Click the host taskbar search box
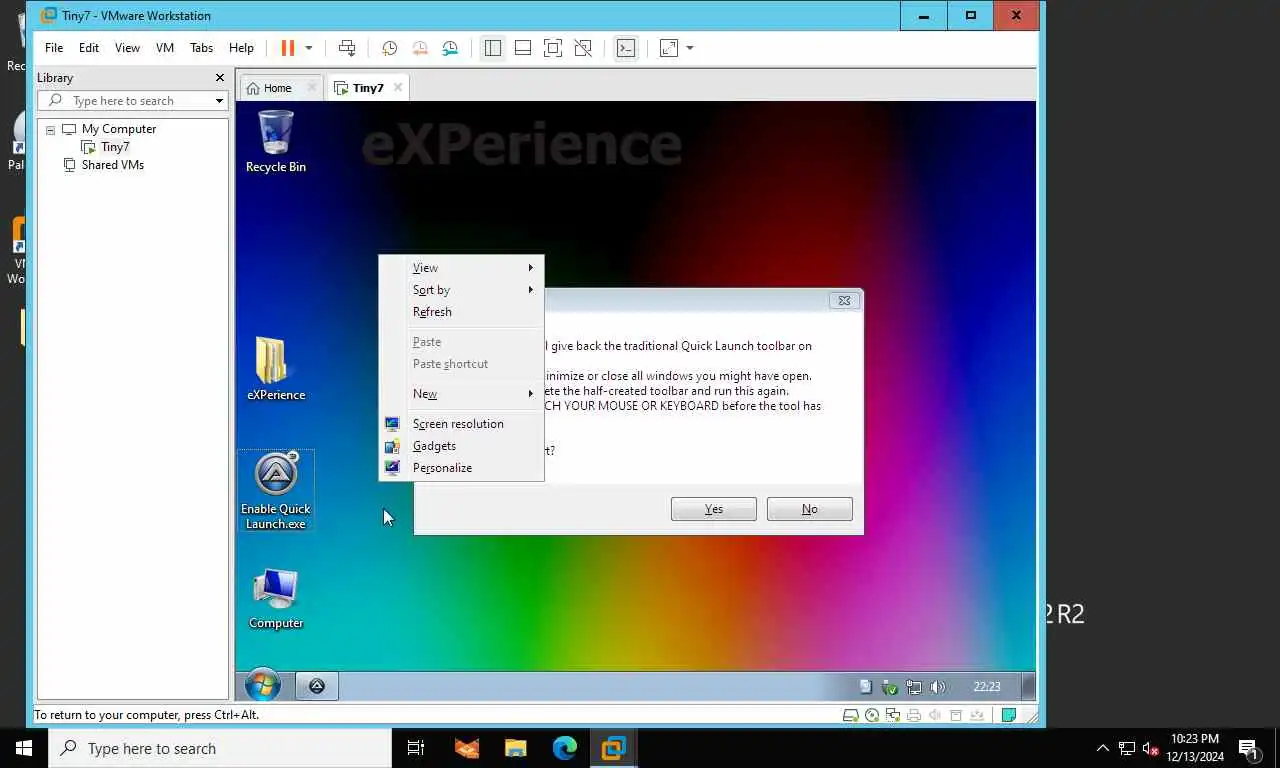 [220, 748]
